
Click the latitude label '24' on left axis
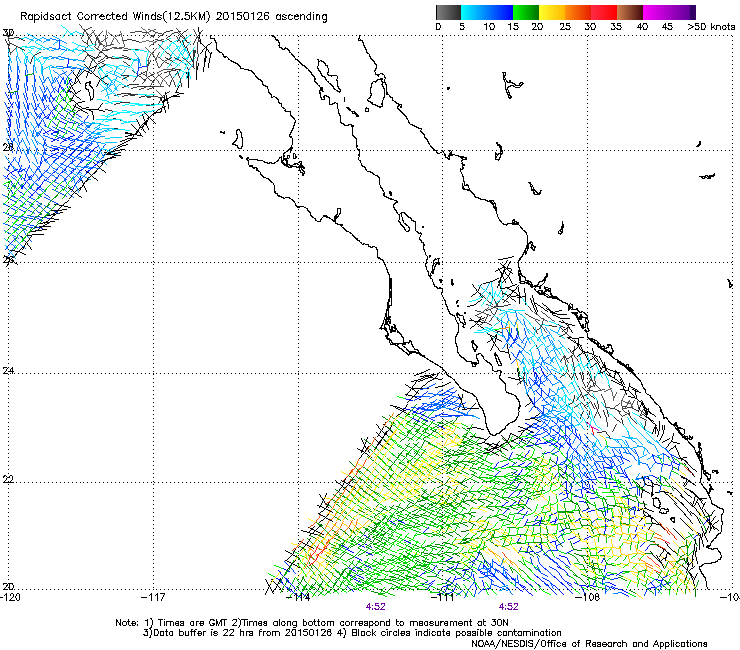(8, 371)
